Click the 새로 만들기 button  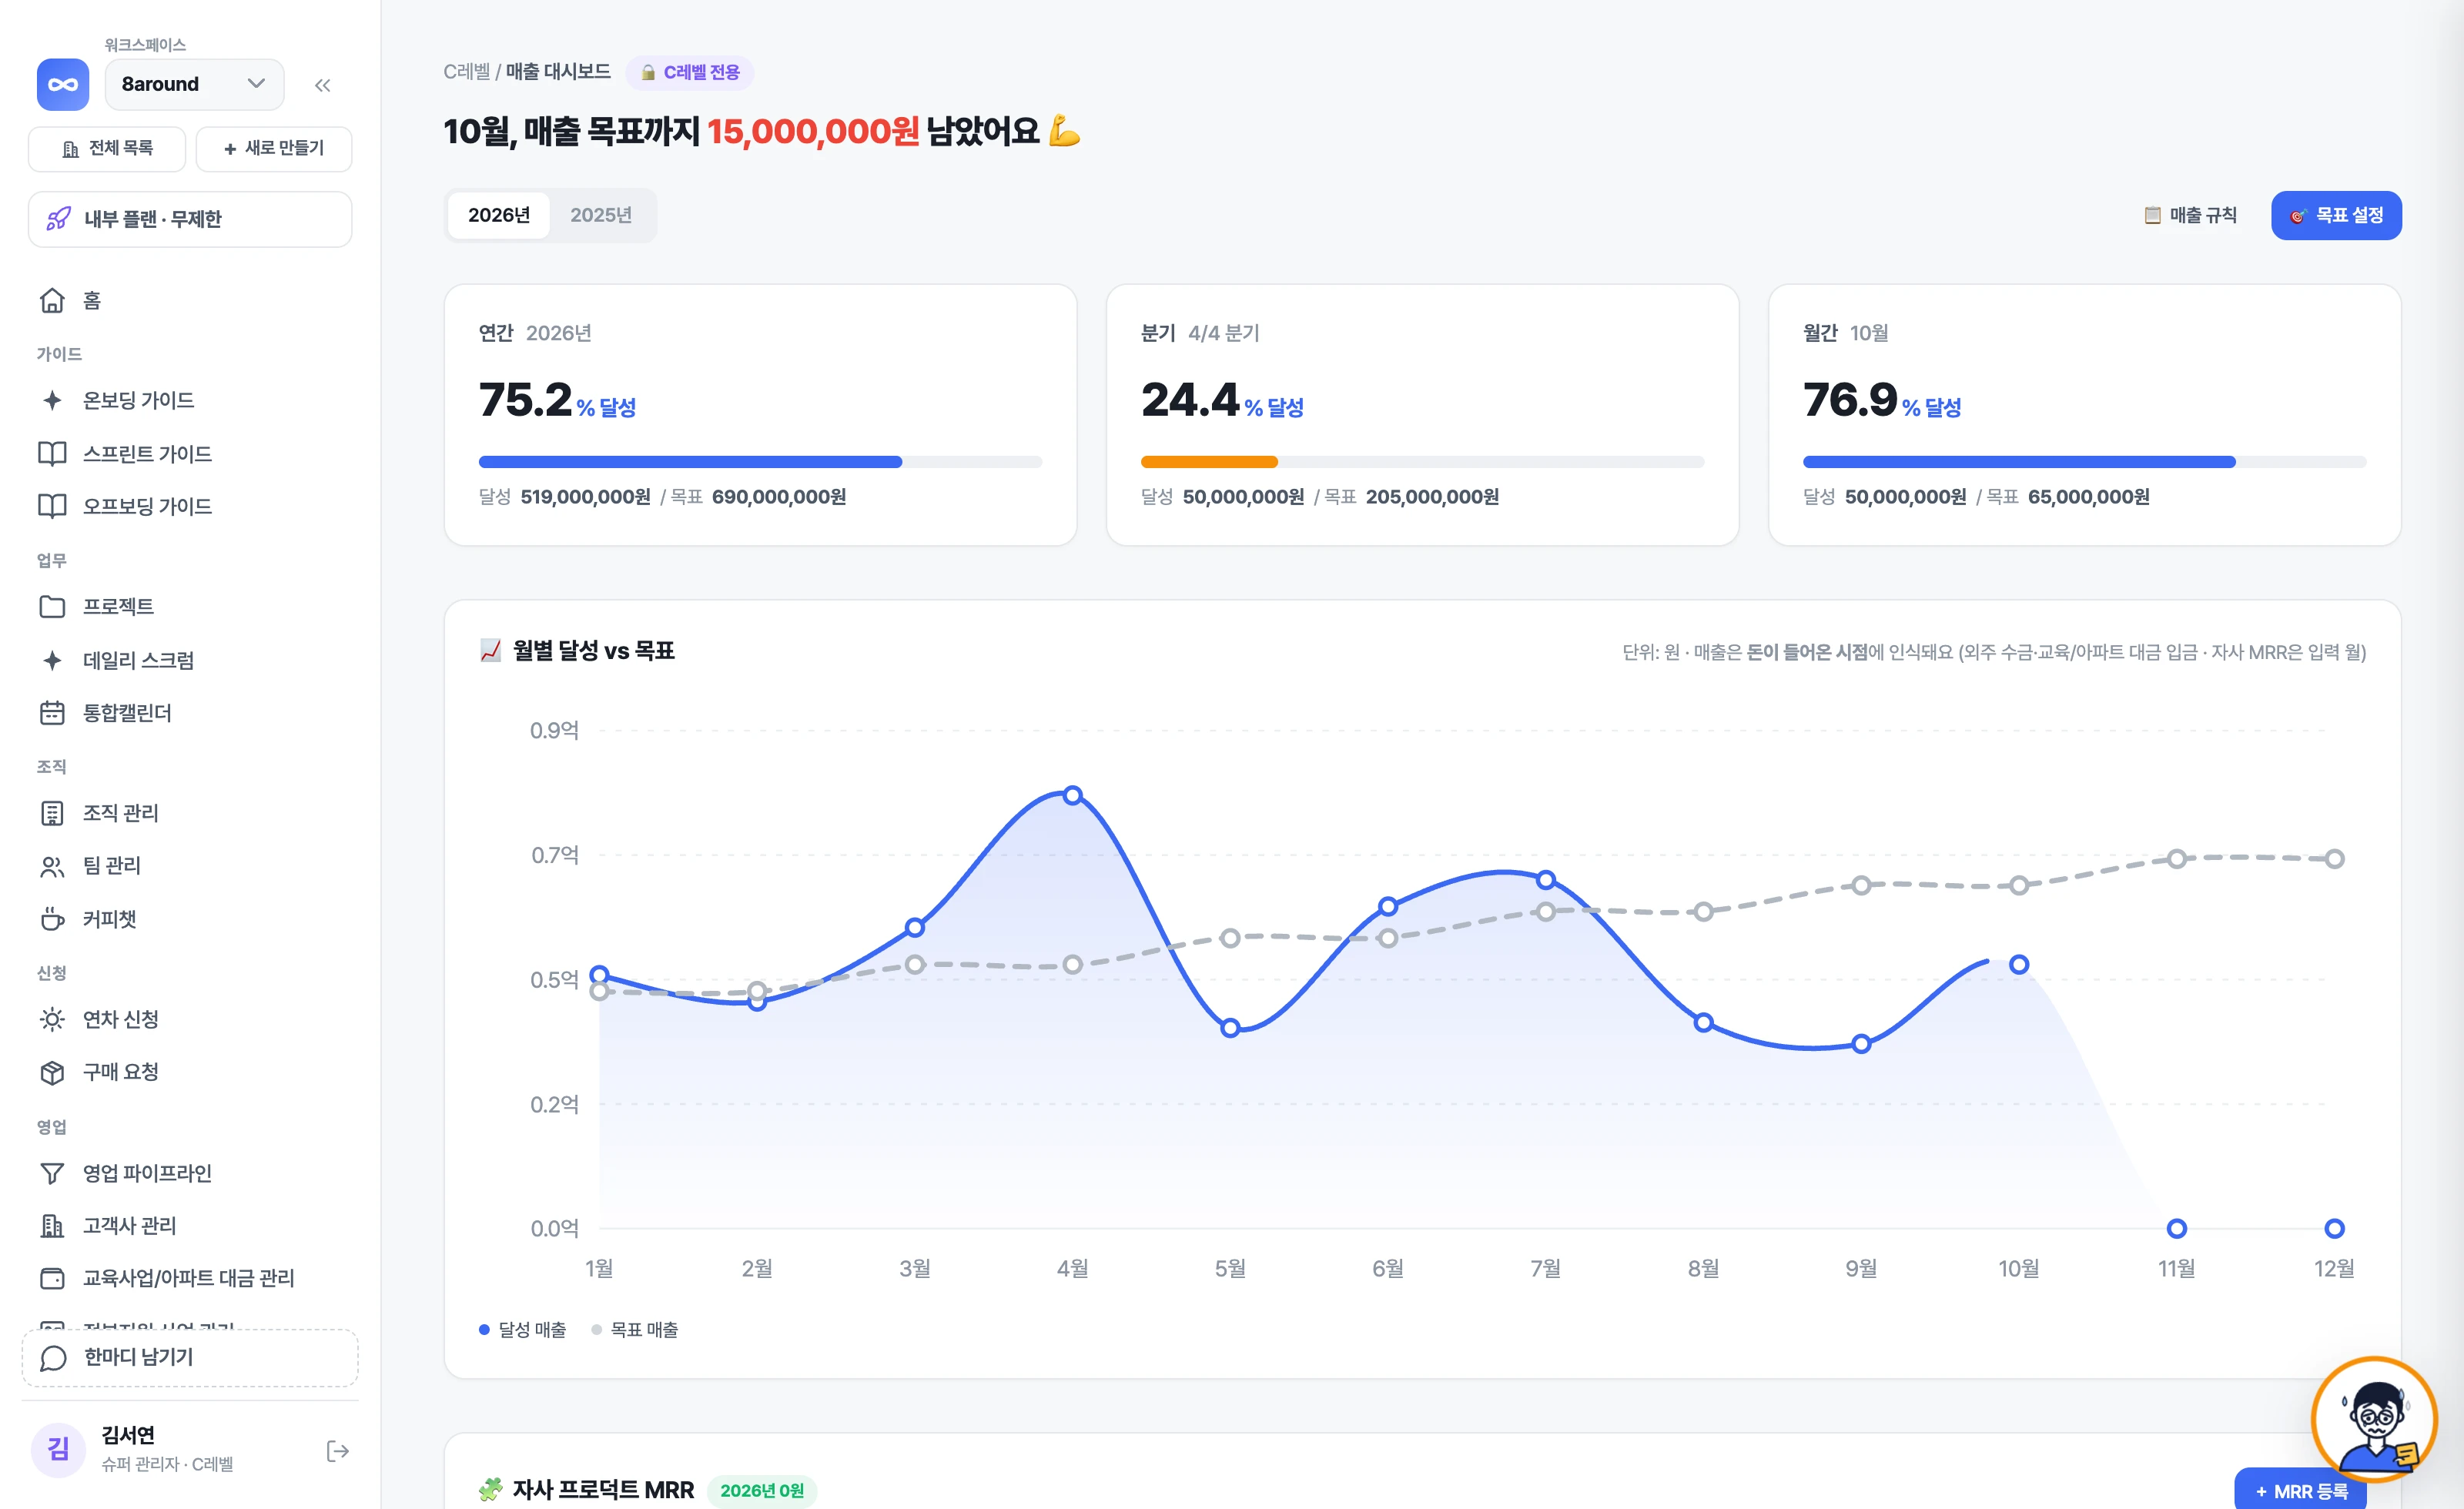[274, 148]
